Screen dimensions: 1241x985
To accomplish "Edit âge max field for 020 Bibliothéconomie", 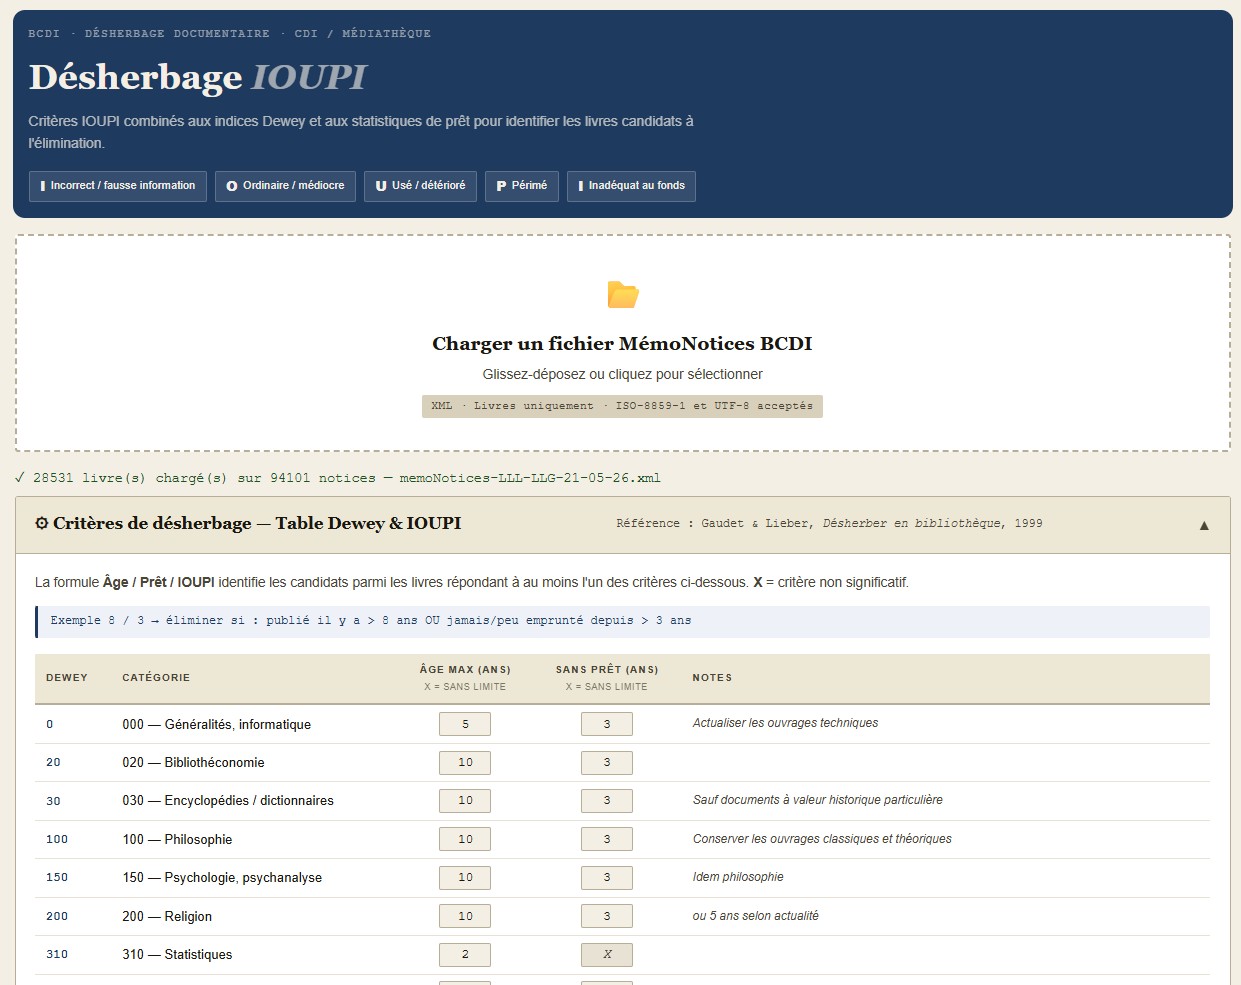I will (x=465, y=762).
